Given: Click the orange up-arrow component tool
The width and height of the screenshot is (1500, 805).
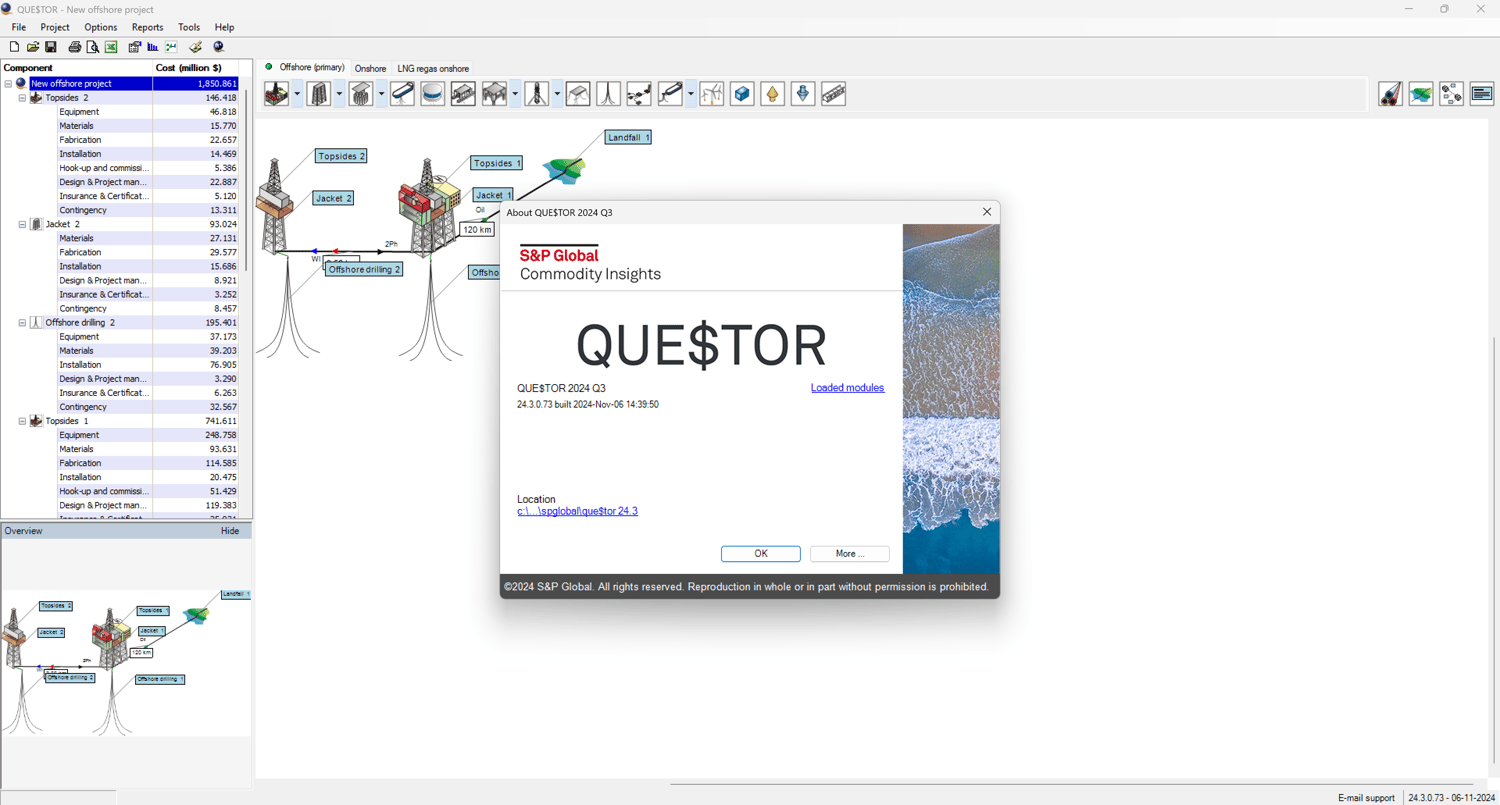Looking at the screenshot, I should tap(772, 94).
